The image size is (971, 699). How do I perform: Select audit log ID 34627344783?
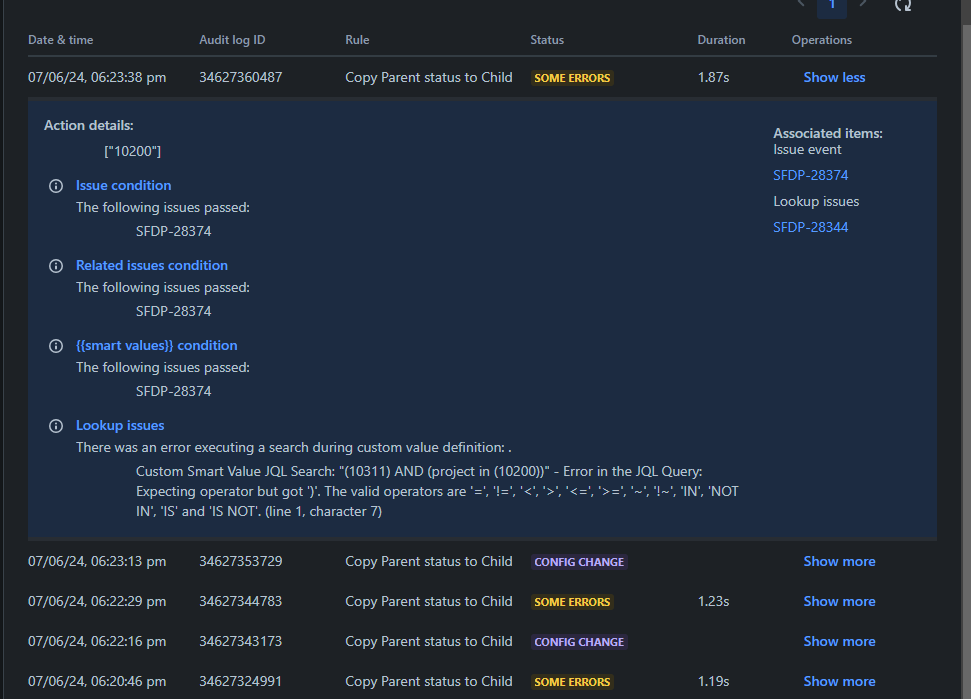[240, 601]
